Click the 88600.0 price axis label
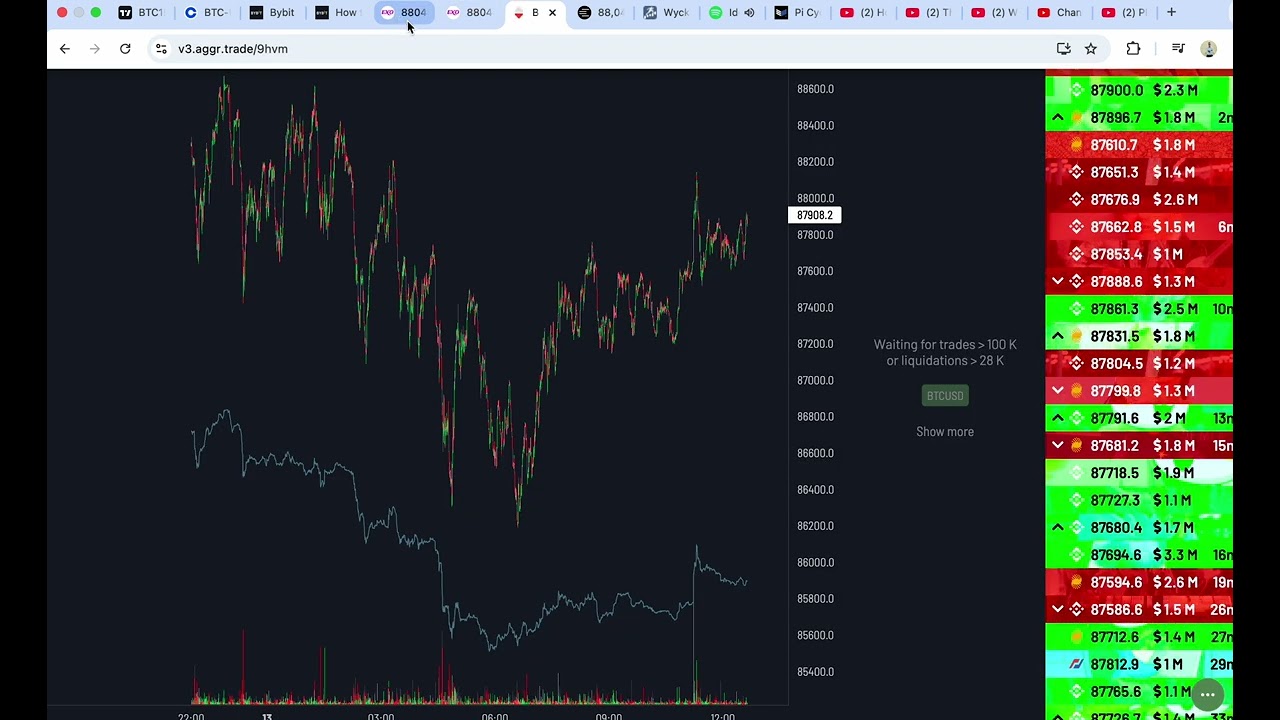Viewport: 1280px width, 720px height. coord(815,89)
